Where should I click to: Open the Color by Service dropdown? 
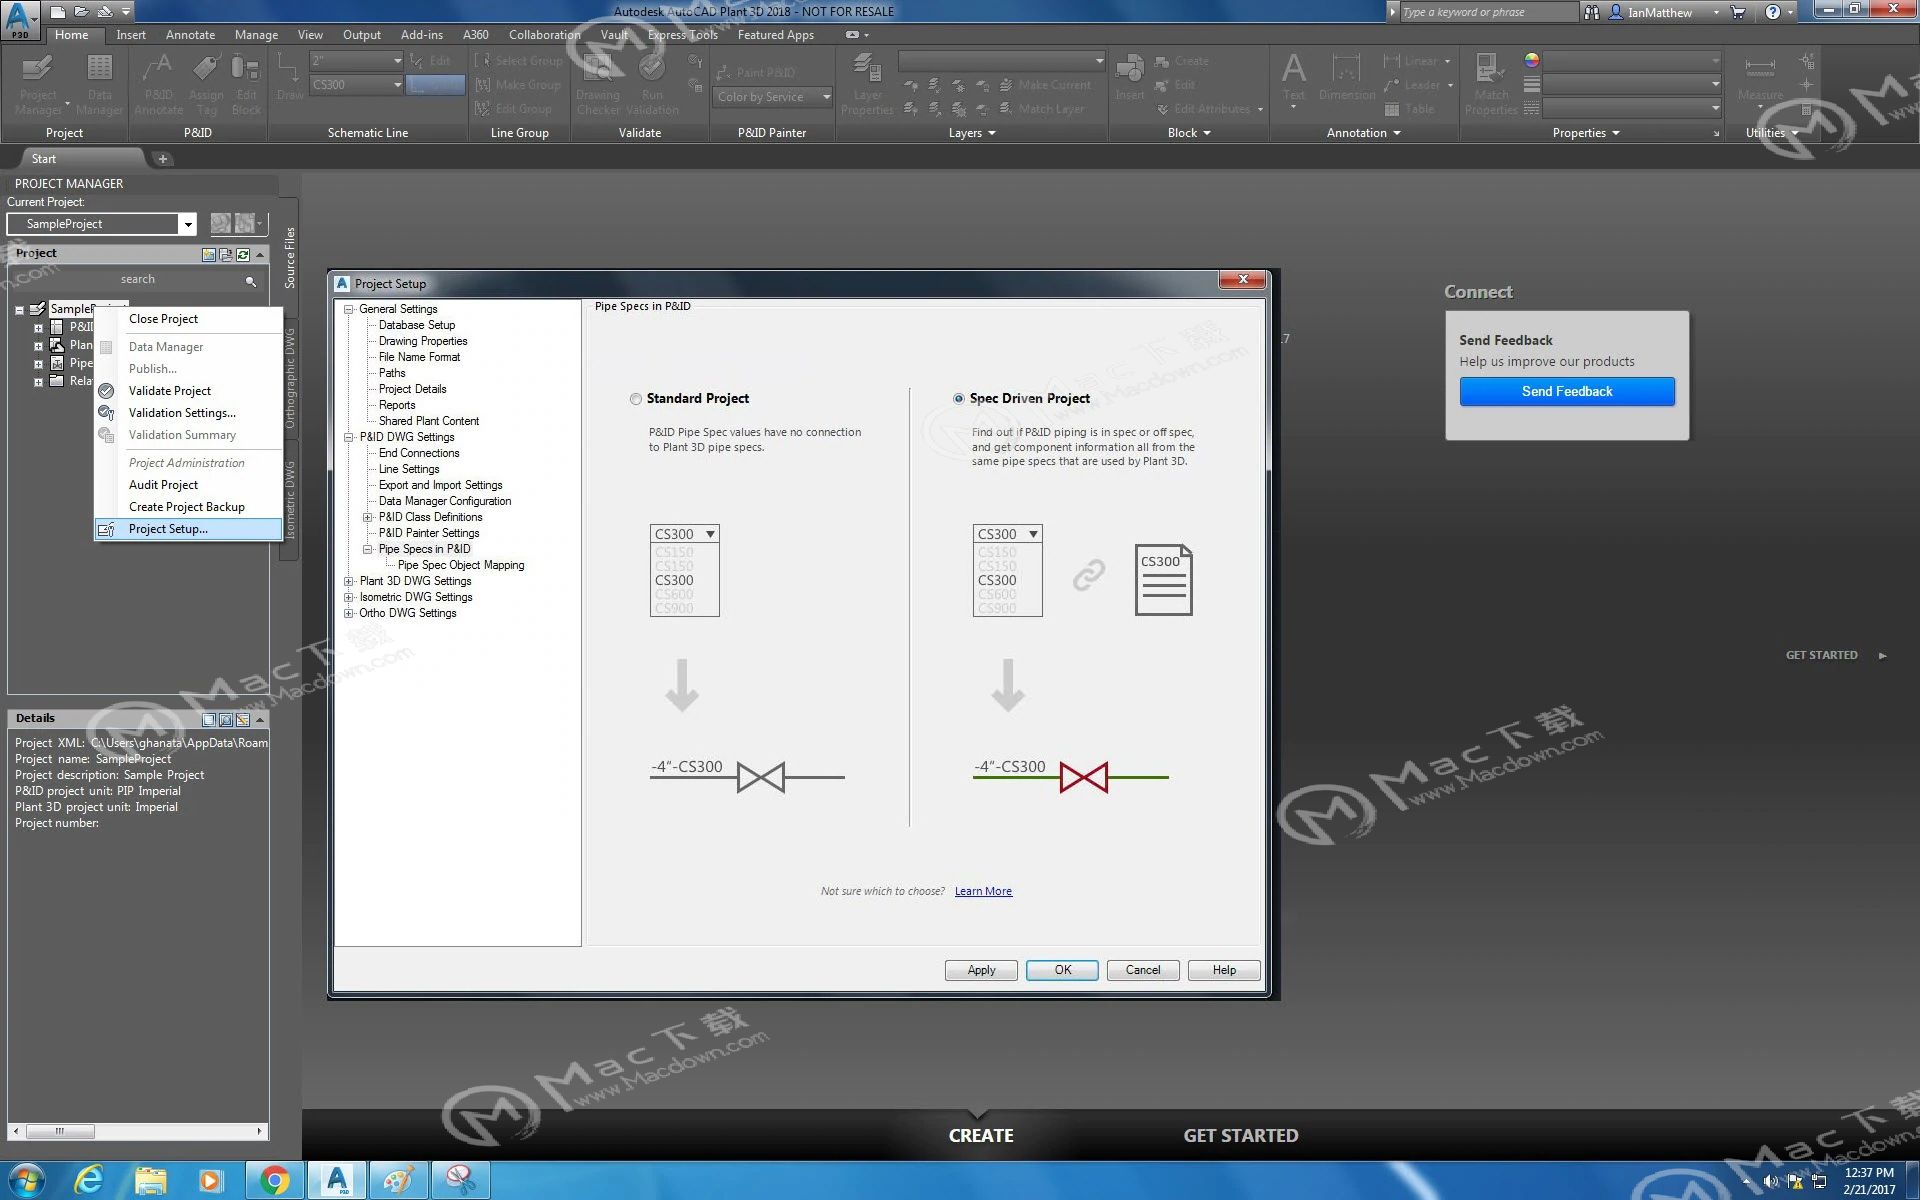click(774, 97)
